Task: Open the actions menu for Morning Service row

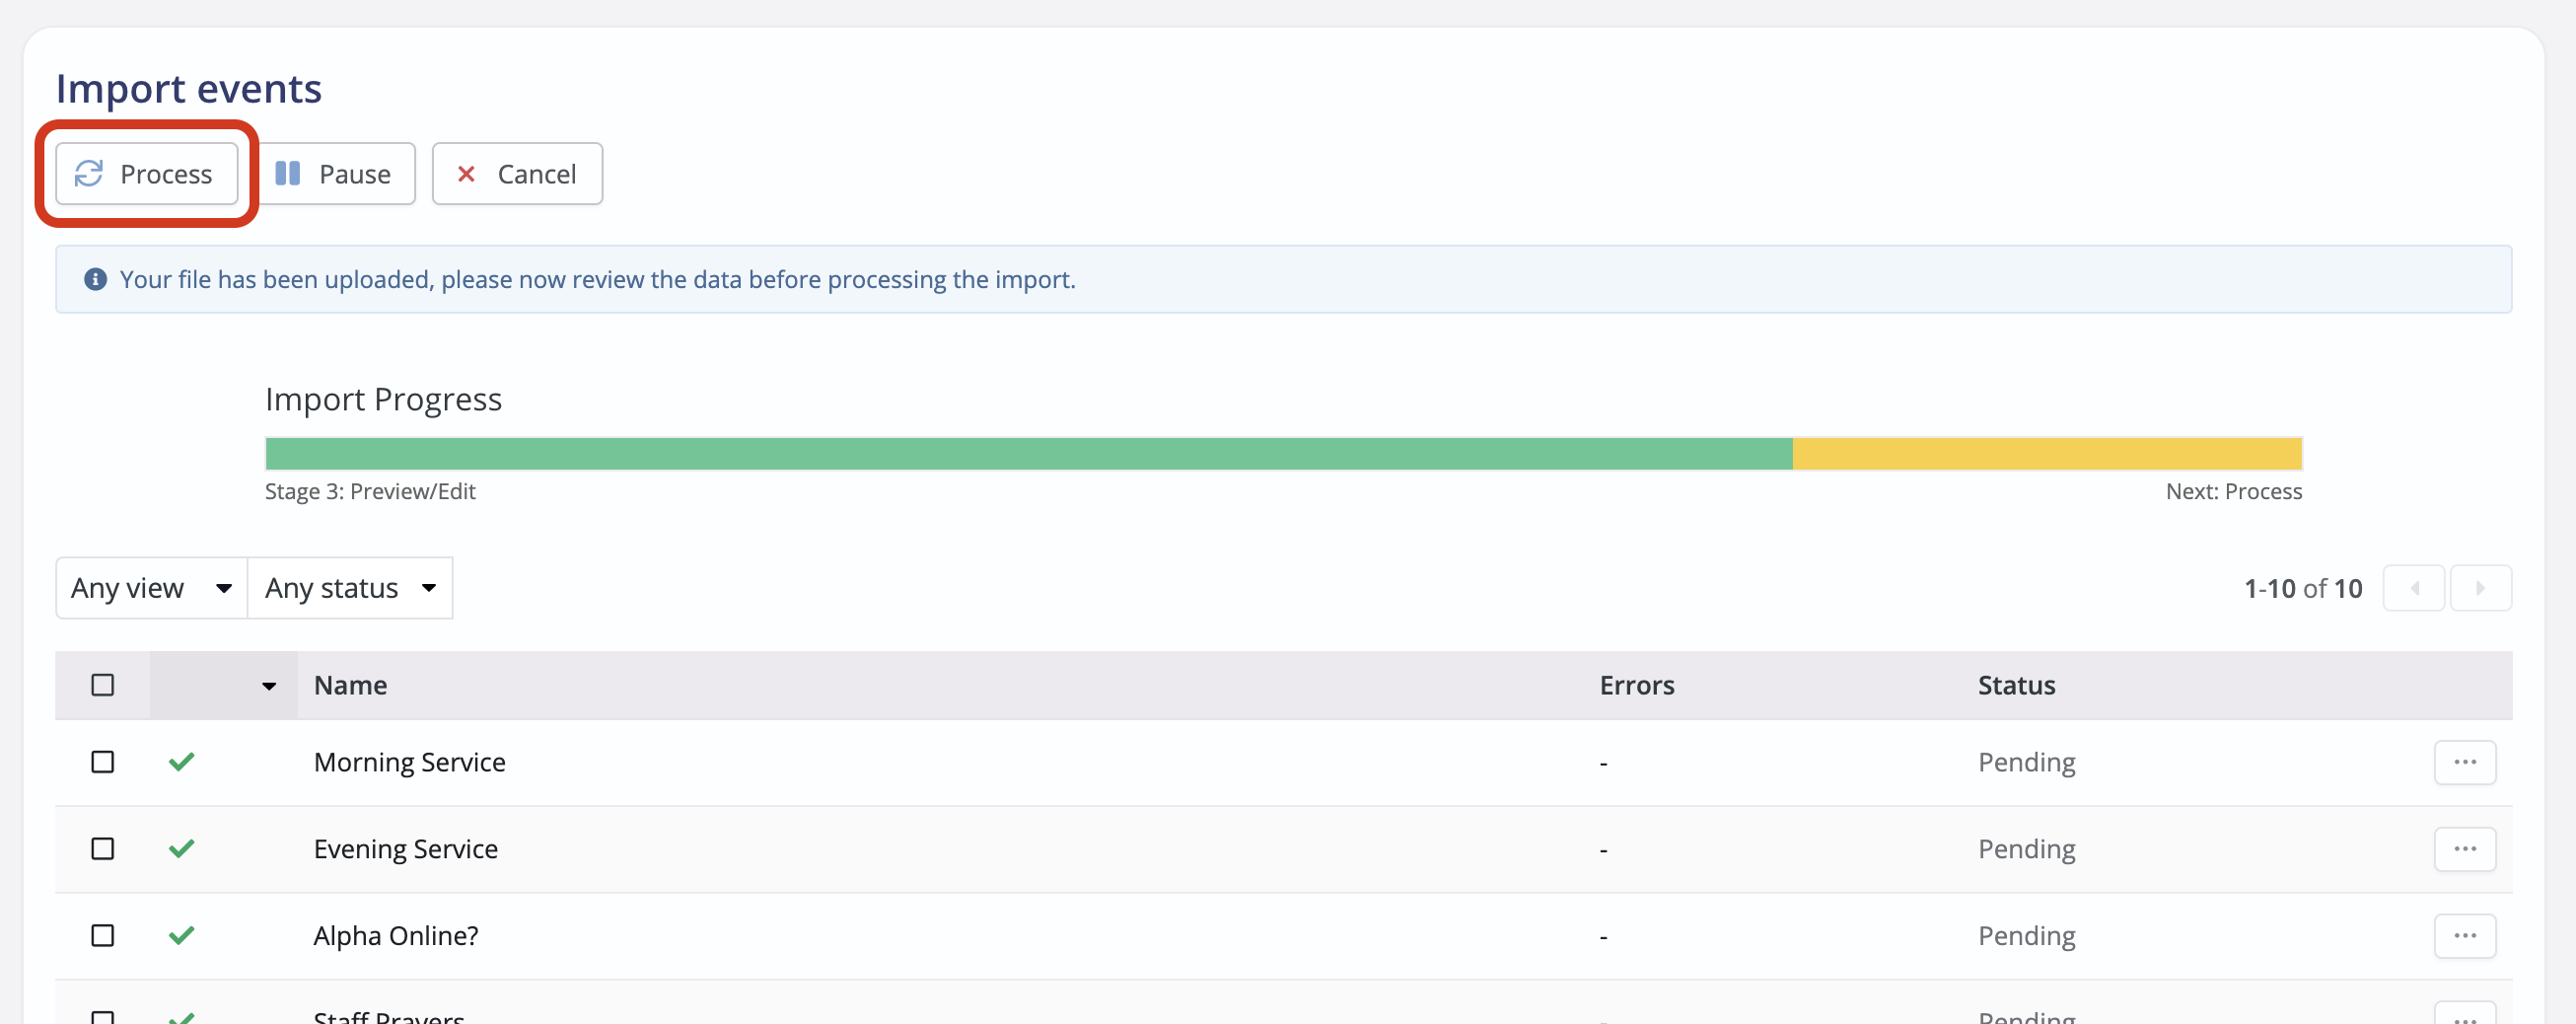Action: pyautogui.click(x=2465, y=761)
